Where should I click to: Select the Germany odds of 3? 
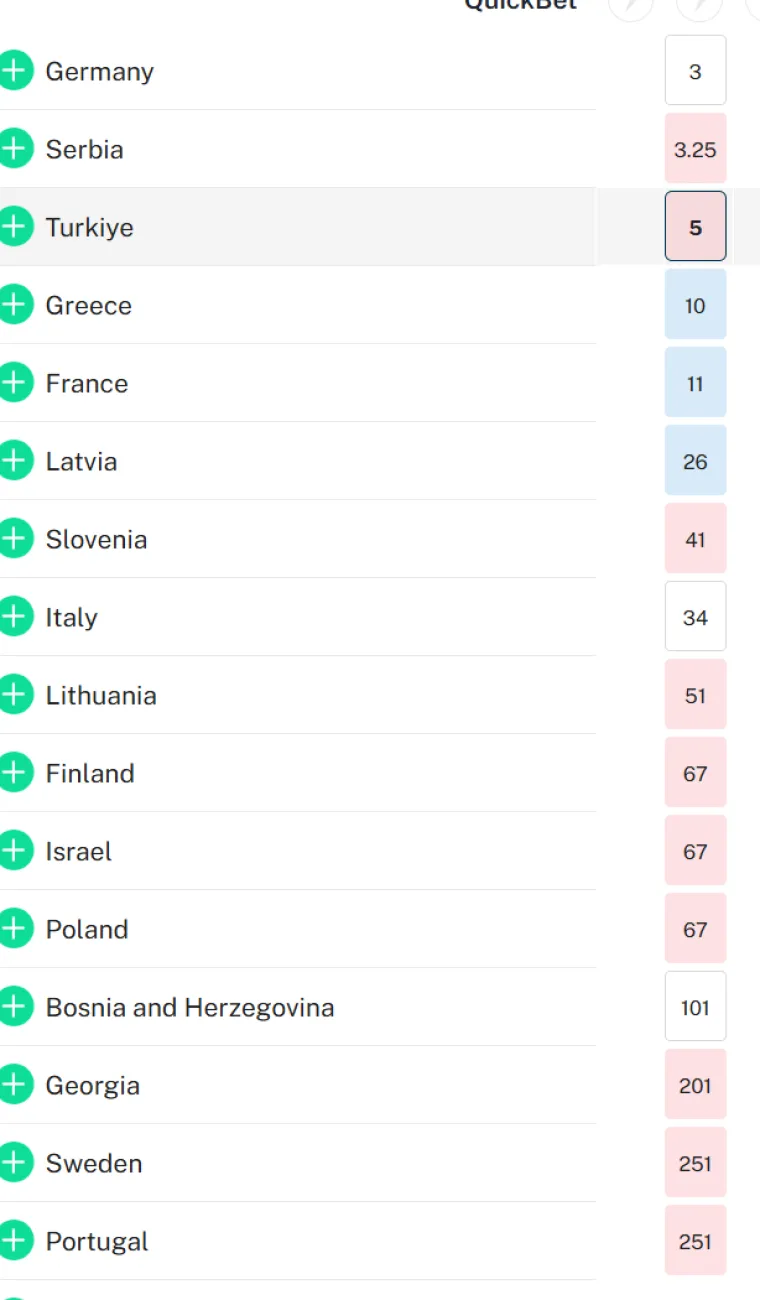[695, 70]
